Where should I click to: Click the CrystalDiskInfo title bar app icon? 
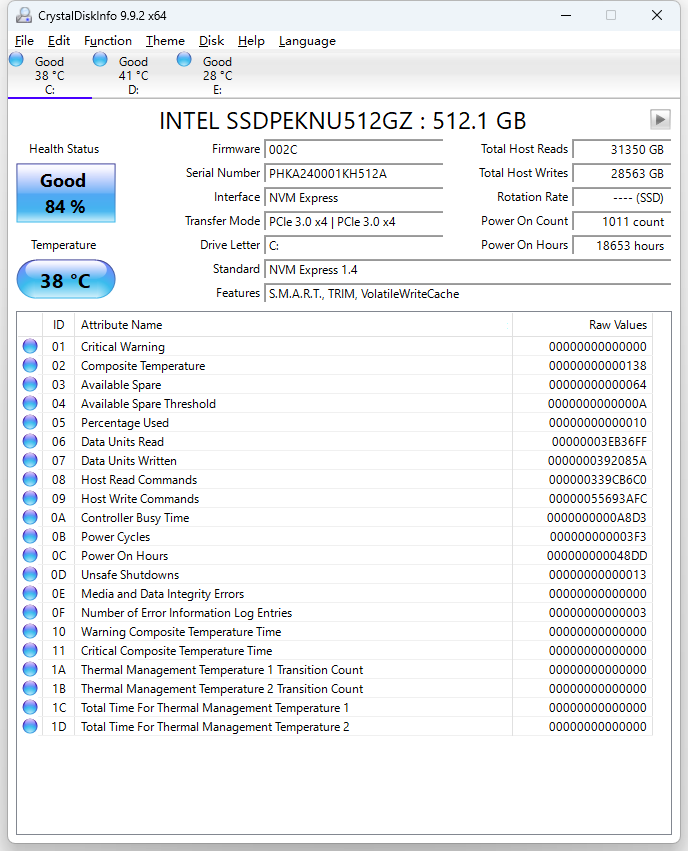(23, 16)
